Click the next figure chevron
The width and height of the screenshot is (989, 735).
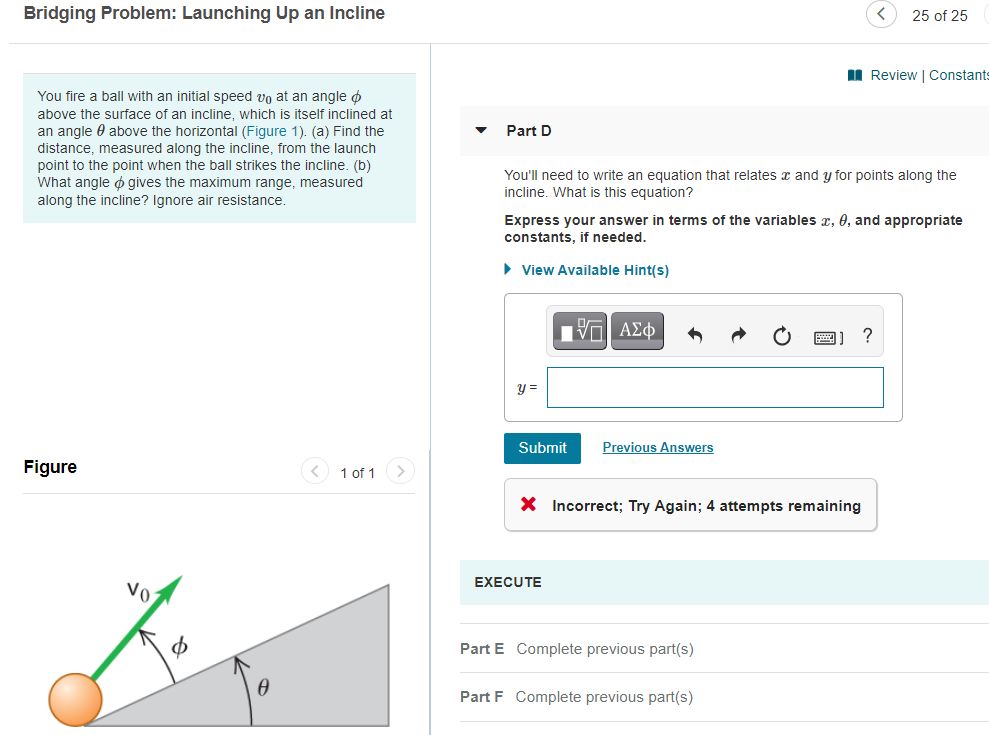[400, 471]
